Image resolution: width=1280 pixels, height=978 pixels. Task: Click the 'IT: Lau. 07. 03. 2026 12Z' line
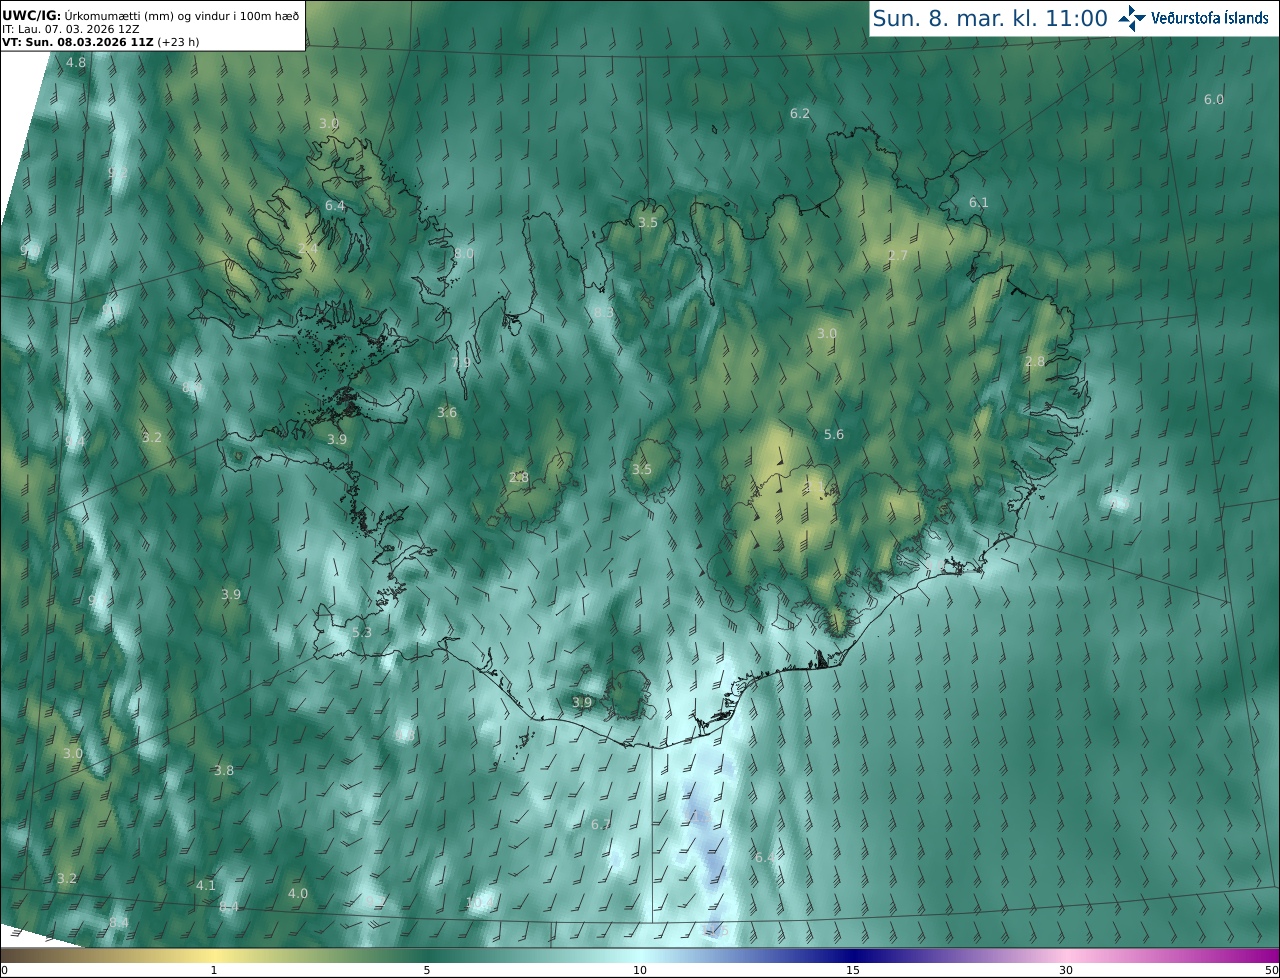[x=70, y=29]
